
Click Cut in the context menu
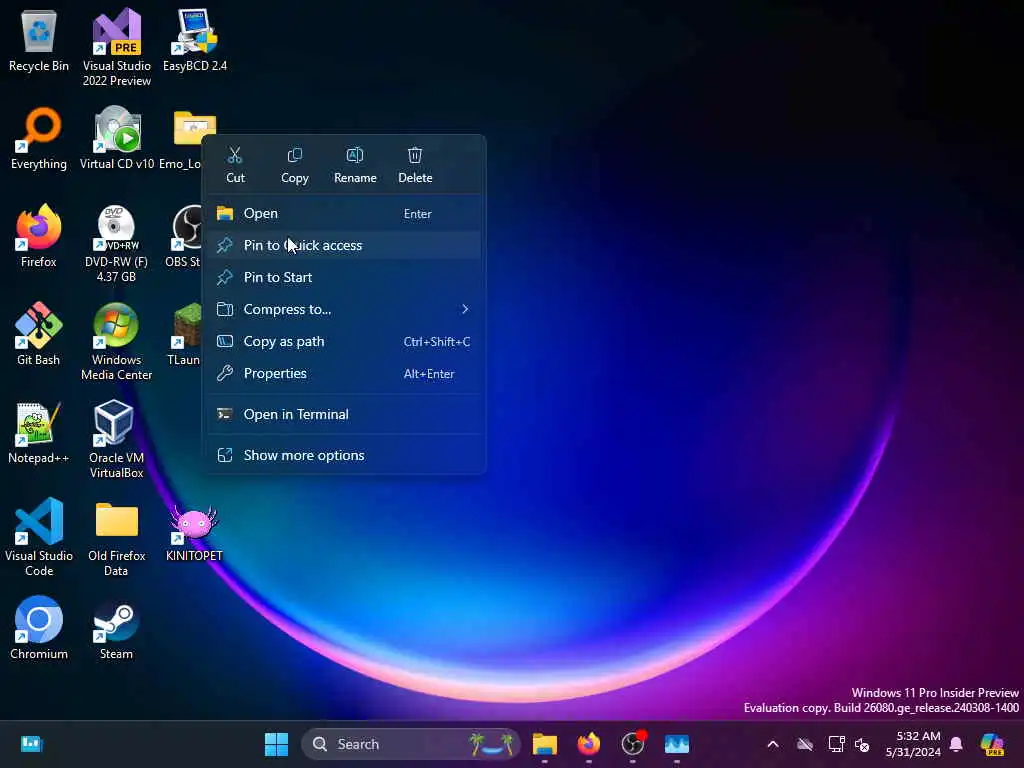[235, 165]
